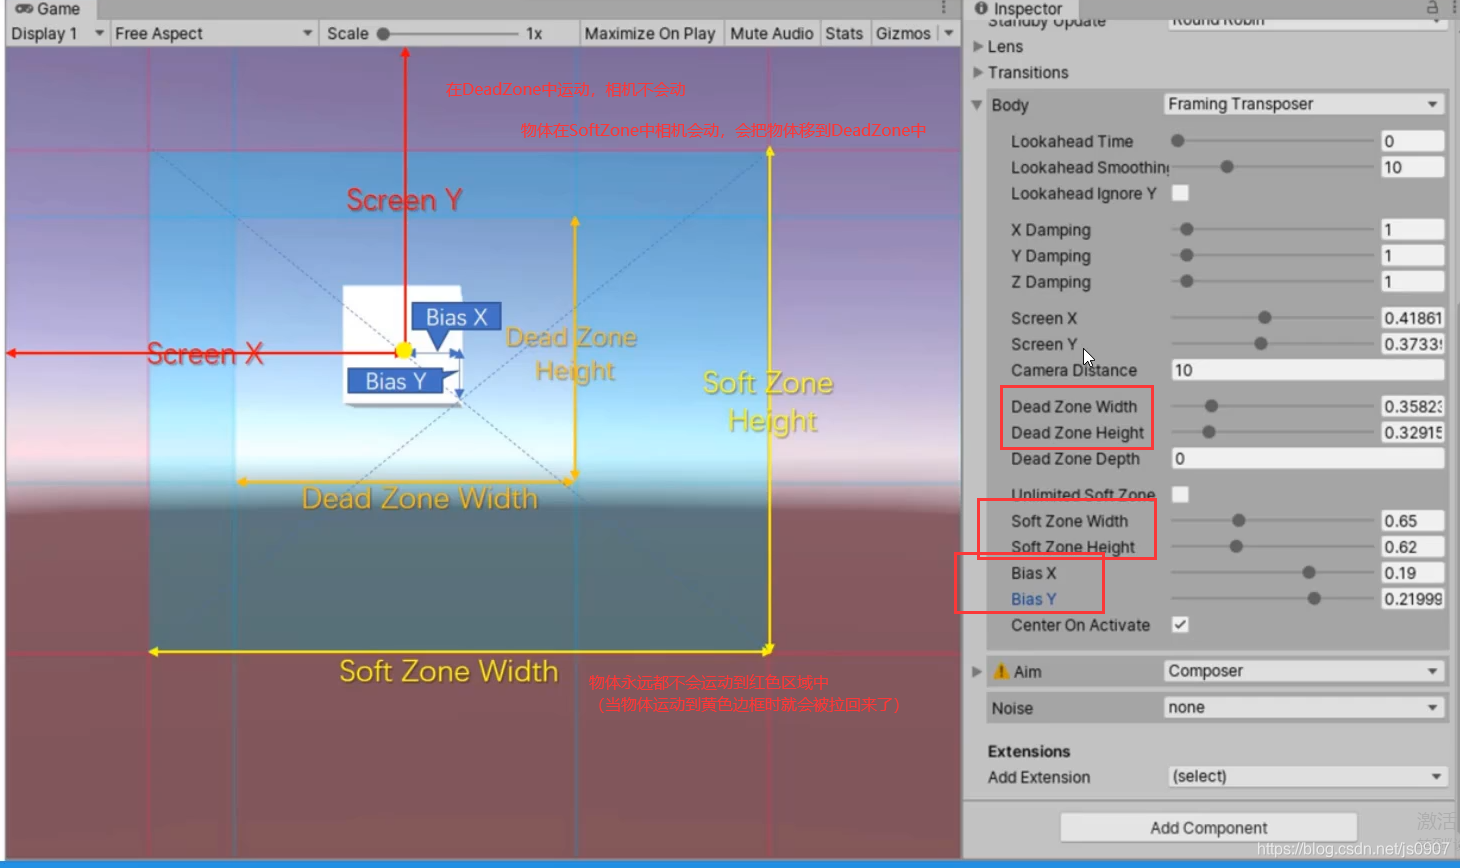
Task: Click the Dead Zone Width label
Action: pos(1073,407)
